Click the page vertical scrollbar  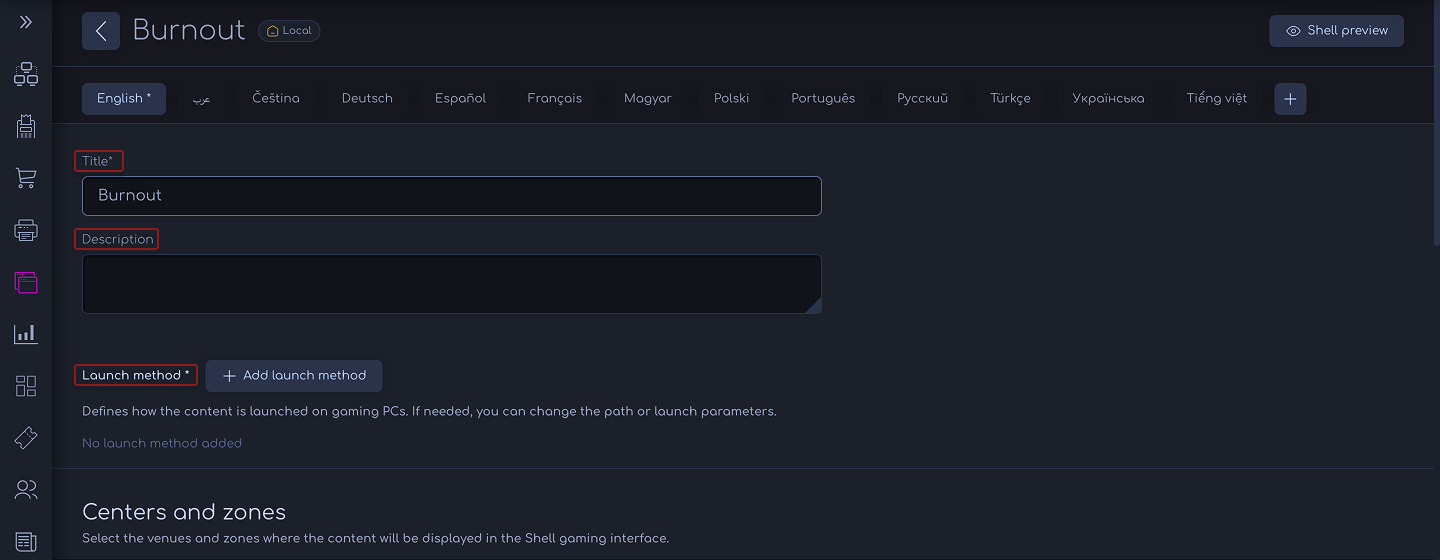coord(1436,125)
